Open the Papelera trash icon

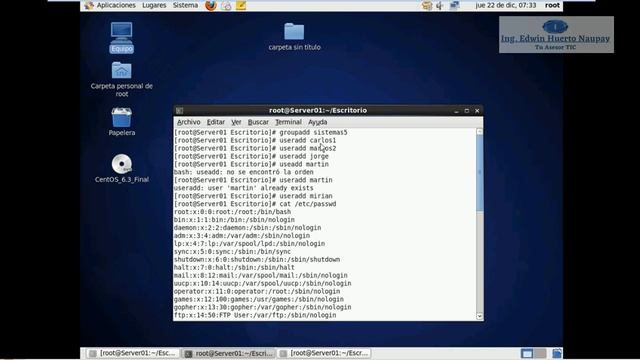click(x=122, y=122)
